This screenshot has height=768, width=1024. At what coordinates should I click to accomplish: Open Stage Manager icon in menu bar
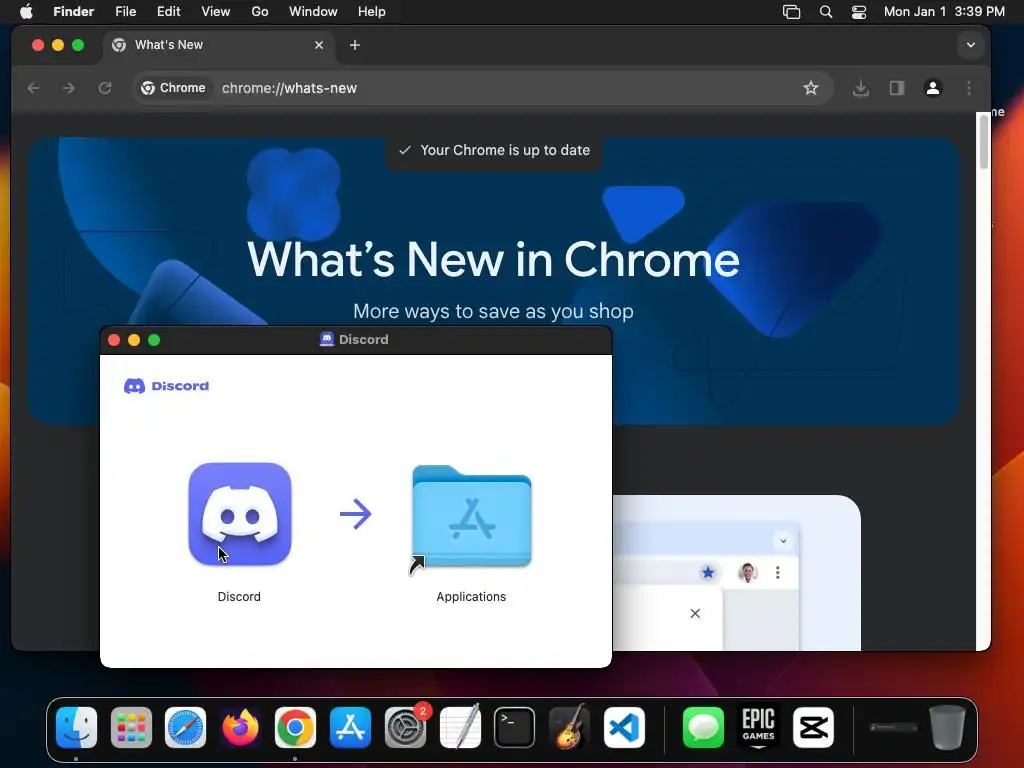(792, 12)
